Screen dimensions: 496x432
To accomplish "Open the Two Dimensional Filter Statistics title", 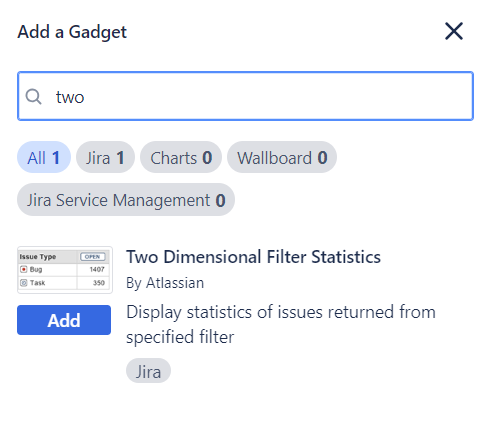I will 253,257.
